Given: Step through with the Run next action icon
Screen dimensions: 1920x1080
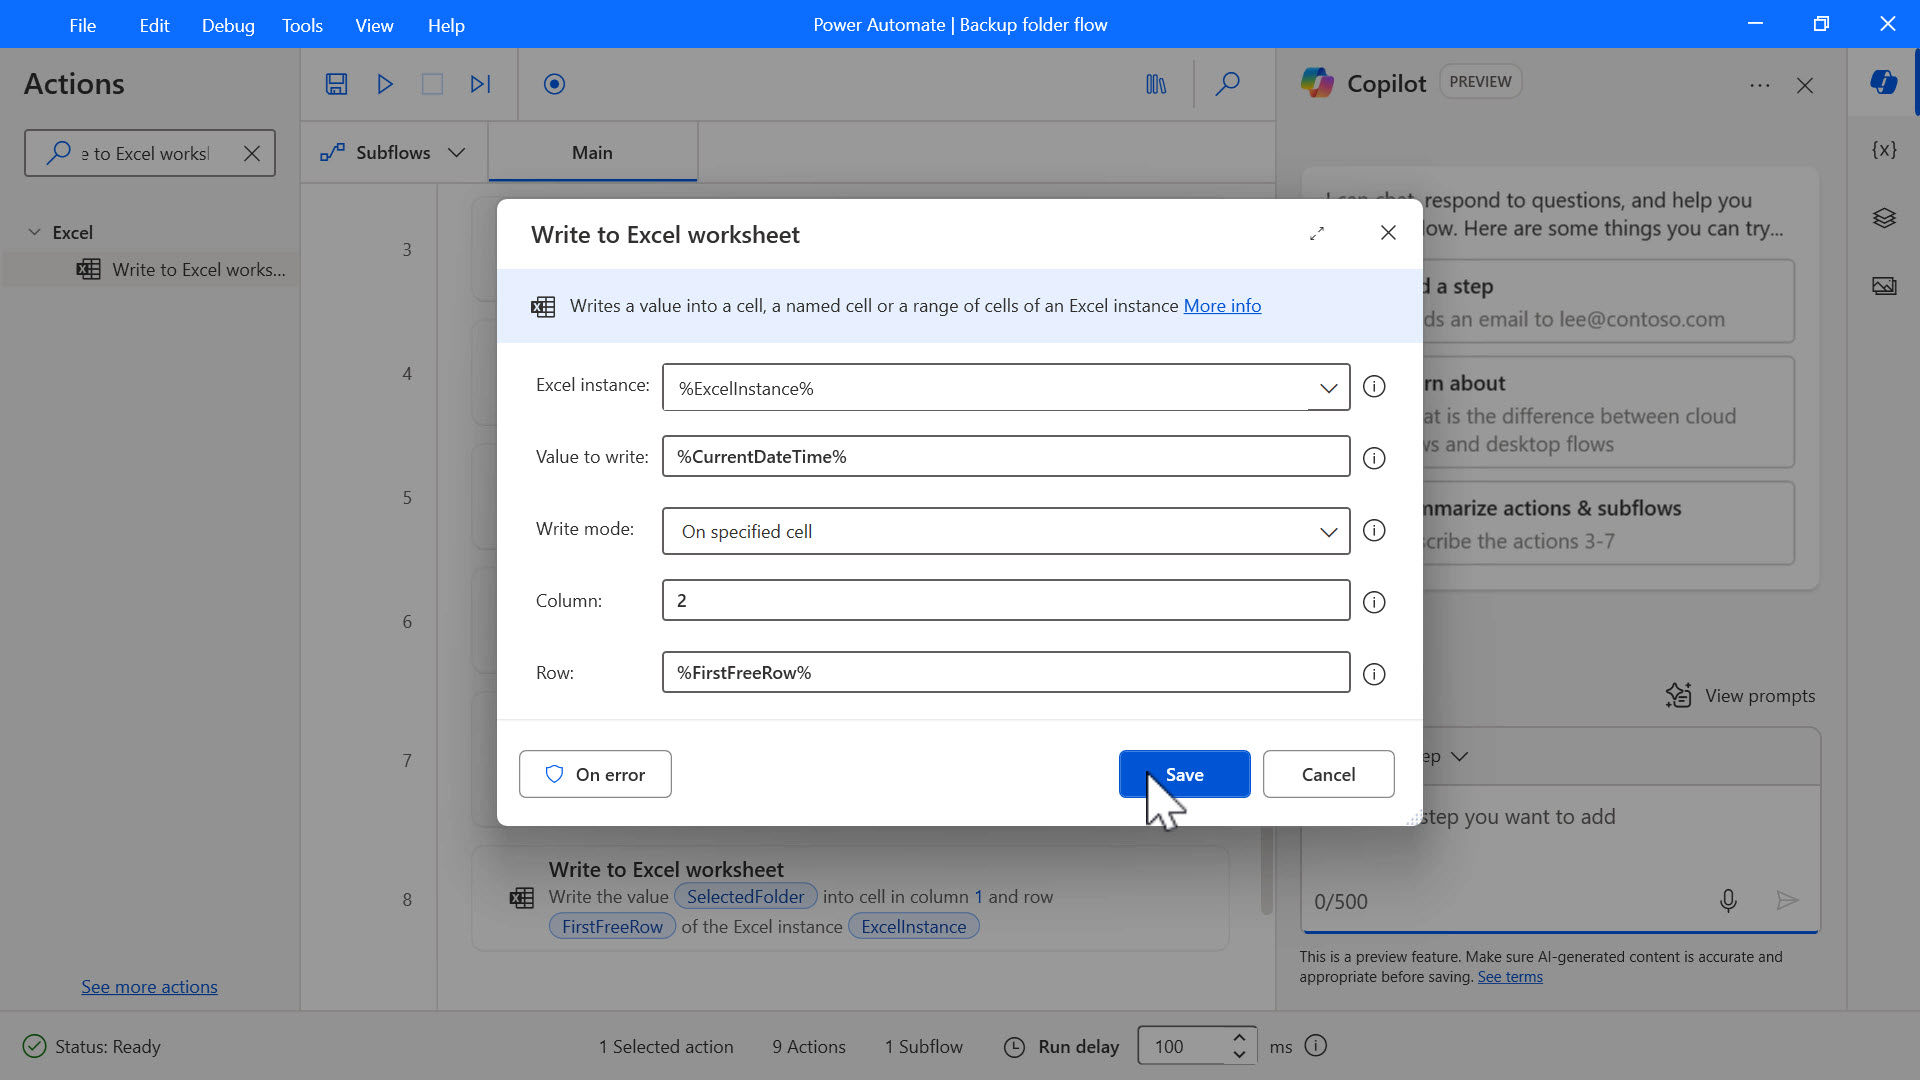Looking at the screenshot, I should point(480,84).
